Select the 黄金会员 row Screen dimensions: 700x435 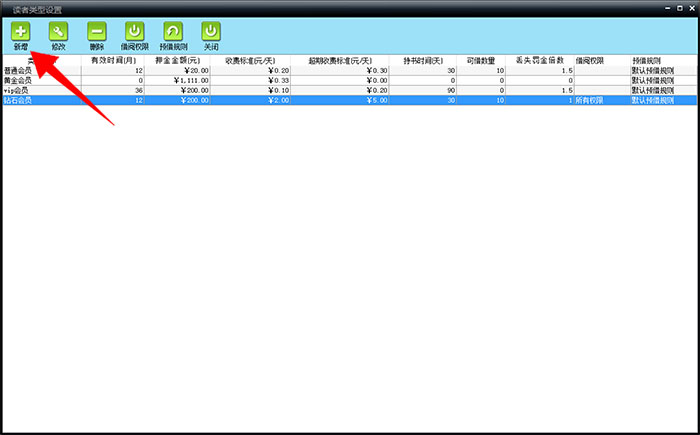(350, 80)
